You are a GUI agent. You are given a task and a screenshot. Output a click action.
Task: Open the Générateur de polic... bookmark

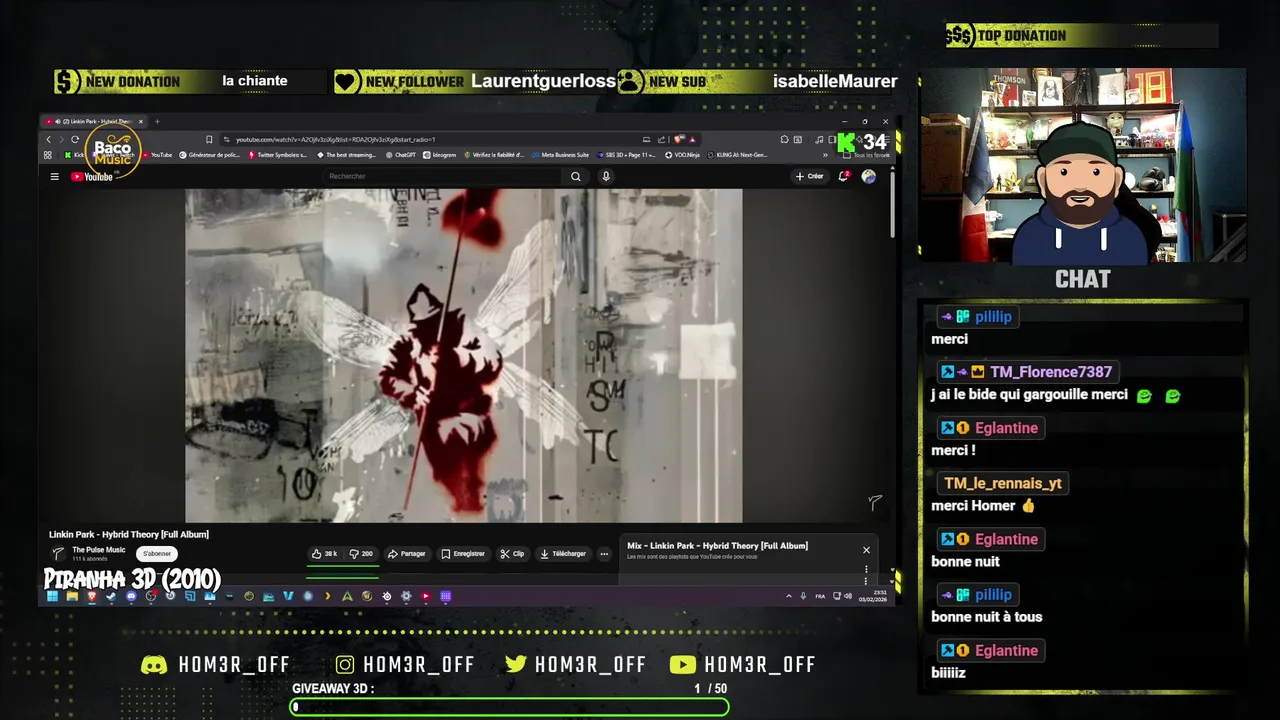coord(210,155)
